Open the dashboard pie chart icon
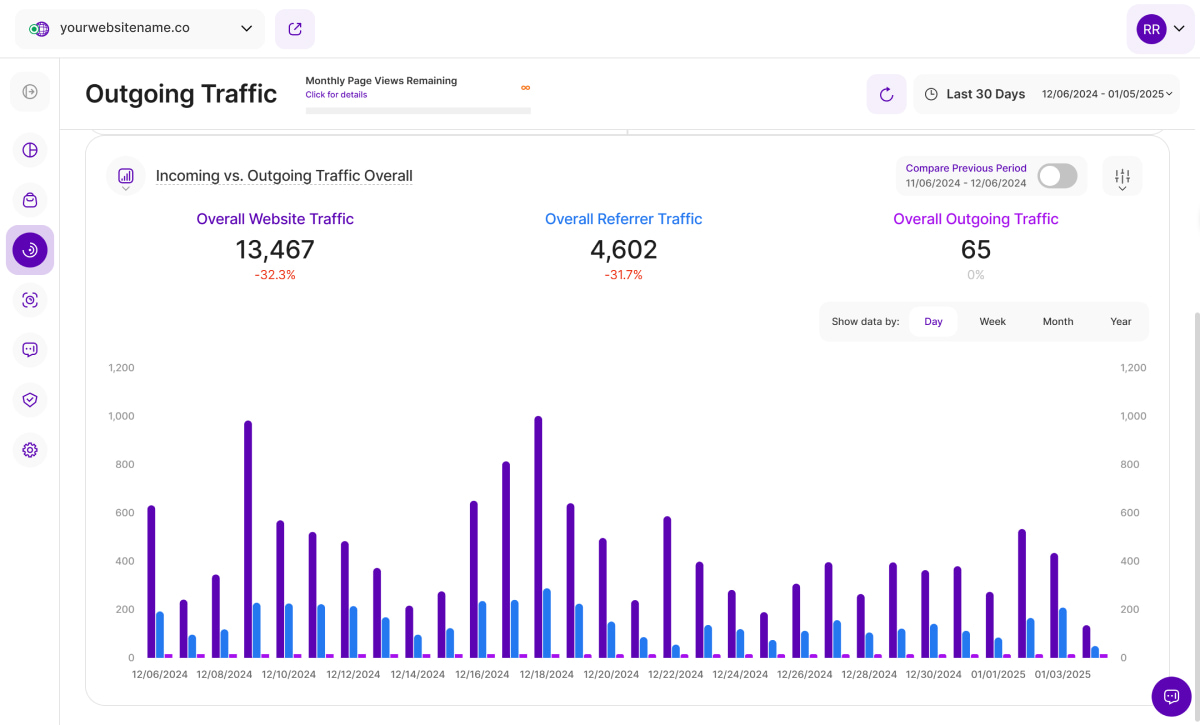 click(x=30, y=150)
